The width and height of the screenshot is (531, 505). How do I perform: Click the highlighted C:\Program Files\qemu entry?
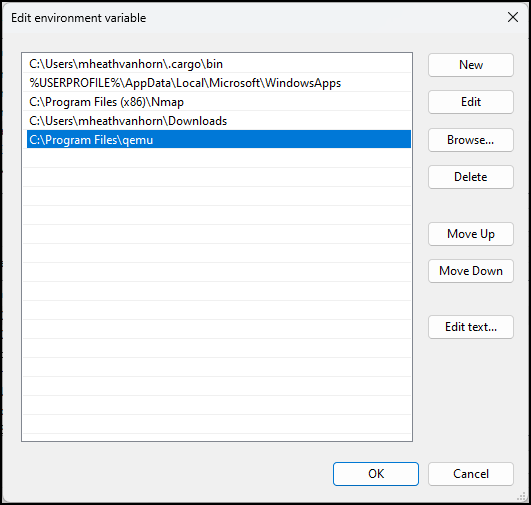[x=219, y=140]
